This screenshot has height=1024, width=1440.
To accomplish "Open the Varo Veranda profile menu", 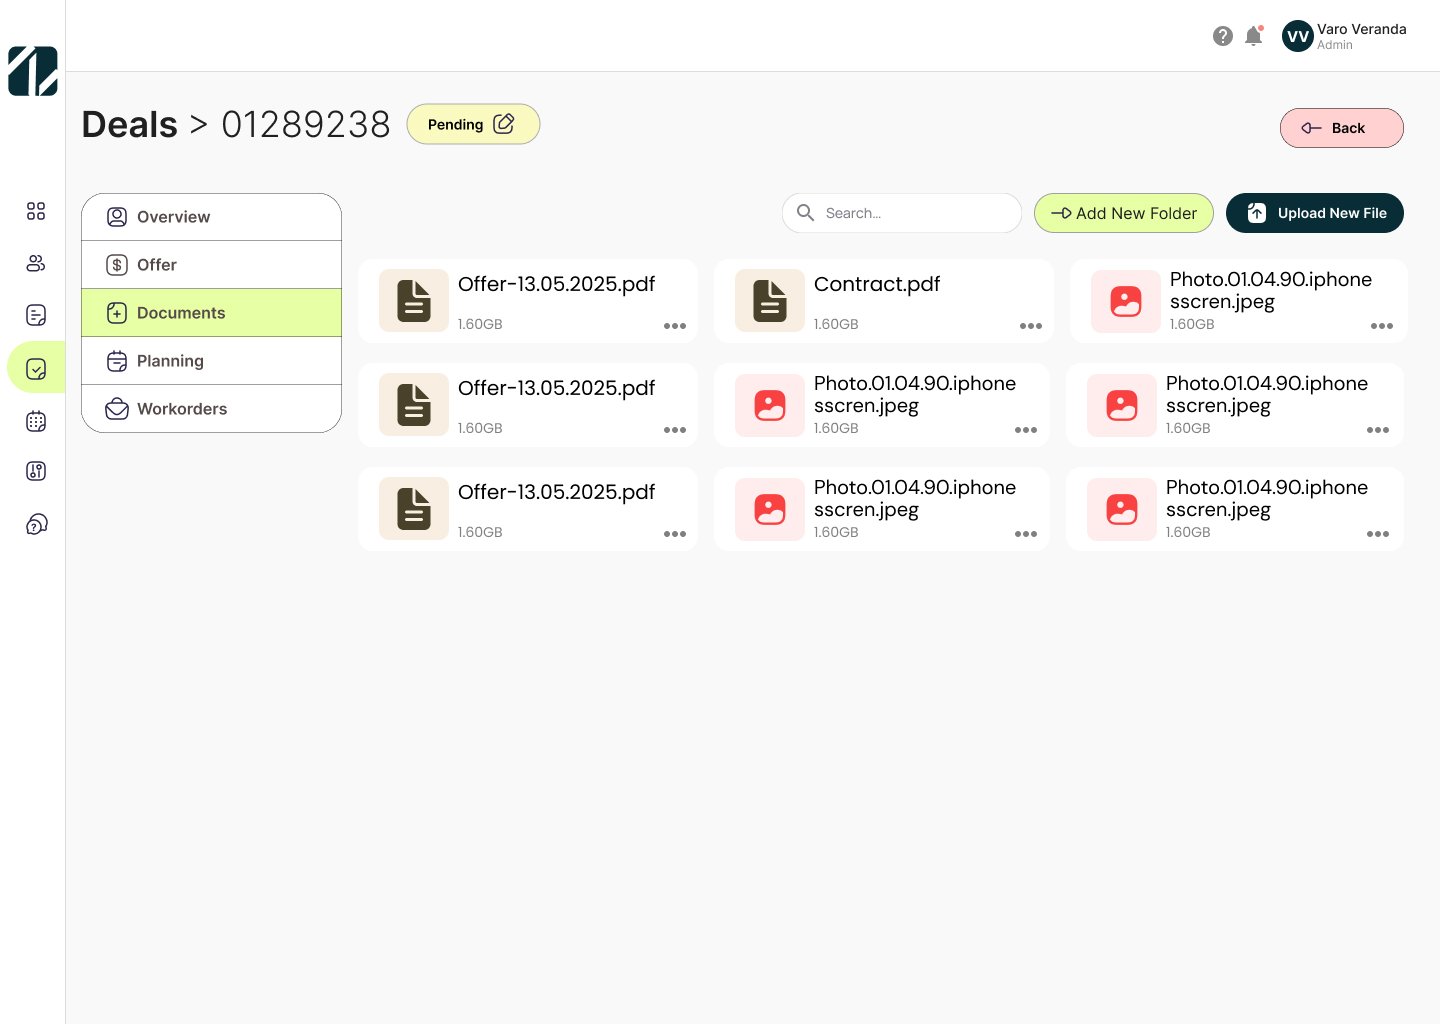I will pyautogui.click(x=1344, y=36).
